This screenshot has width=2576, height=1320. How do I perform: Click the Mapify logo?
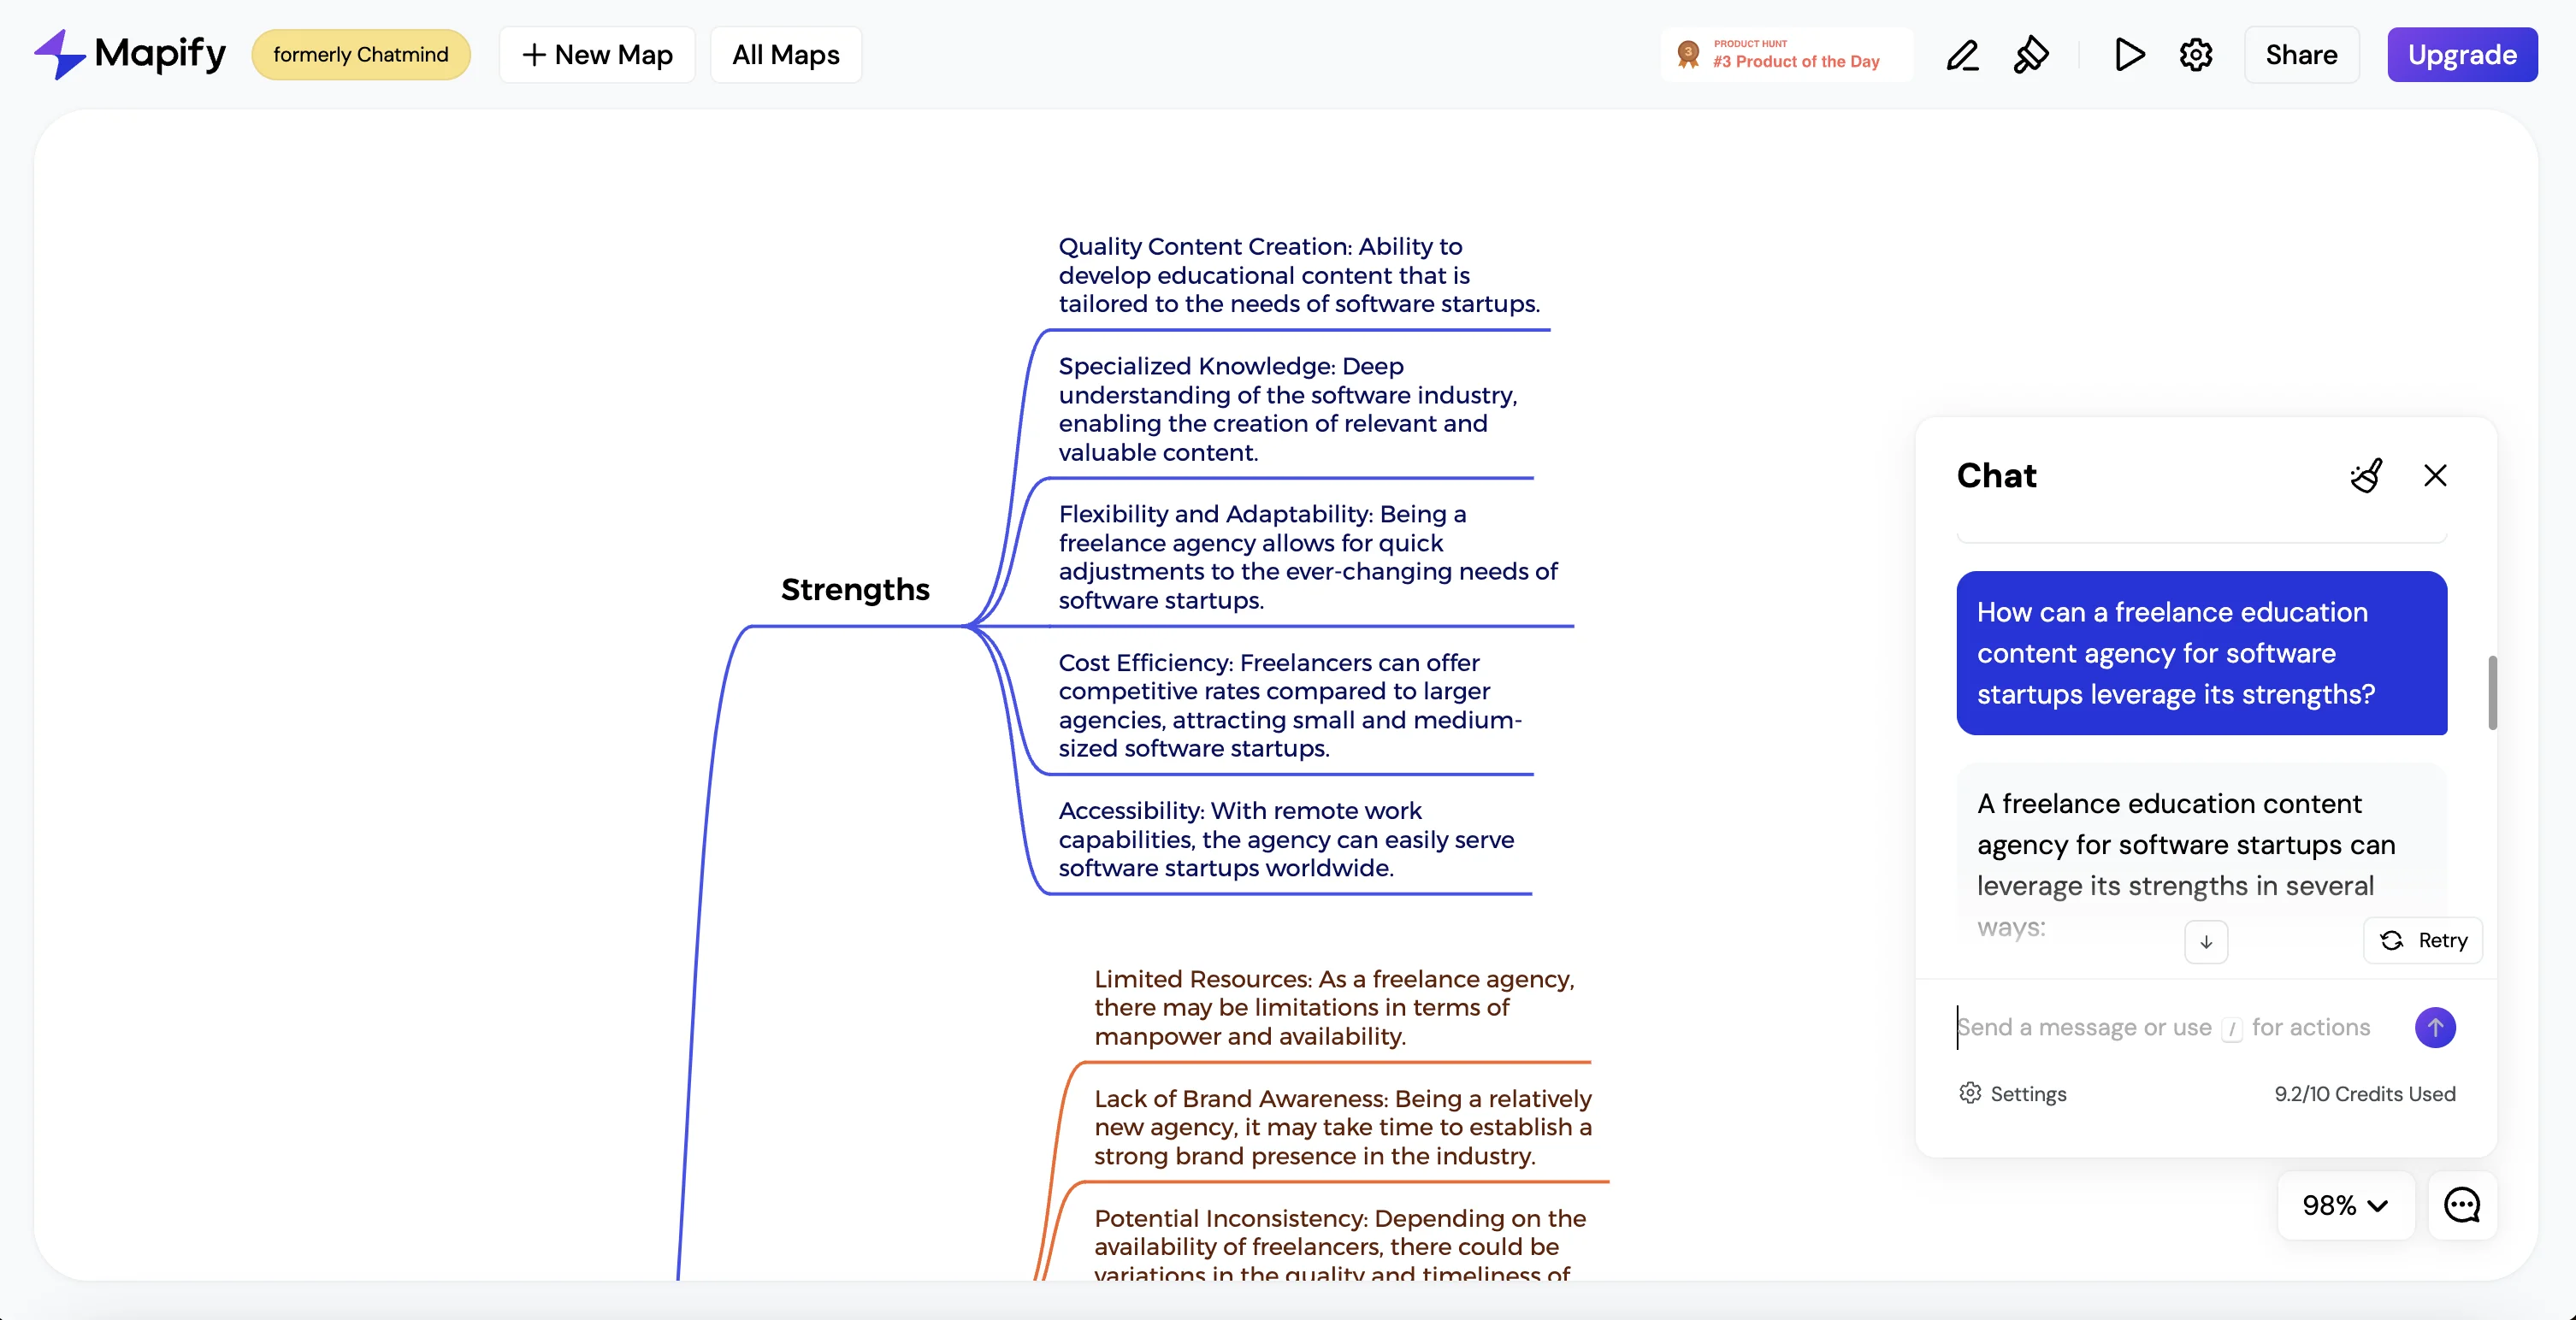coord(130,54)
